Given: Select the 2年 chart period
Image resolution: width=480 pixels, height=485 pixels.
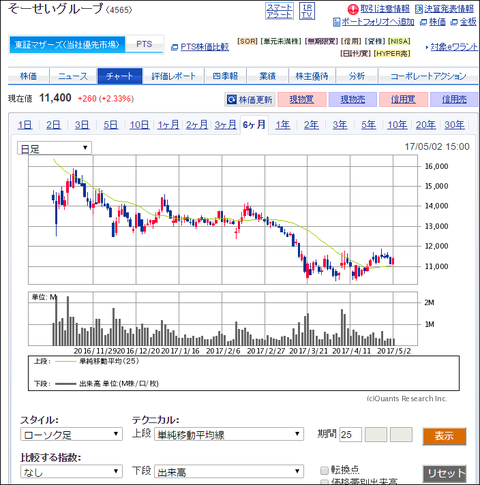Looking at the screenshot, I should 311,125.
